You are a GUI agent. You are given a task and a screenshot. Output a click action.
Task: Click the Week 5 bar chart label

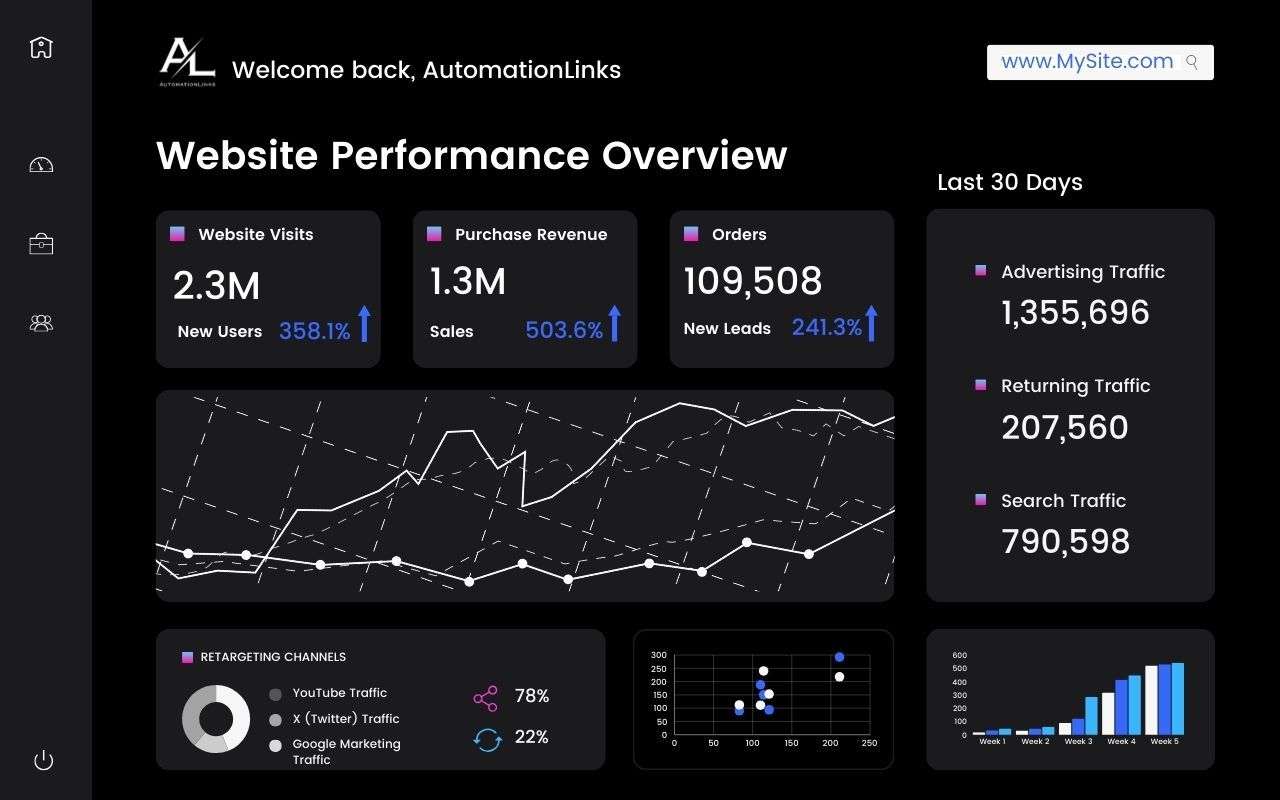pos(1164,742)
